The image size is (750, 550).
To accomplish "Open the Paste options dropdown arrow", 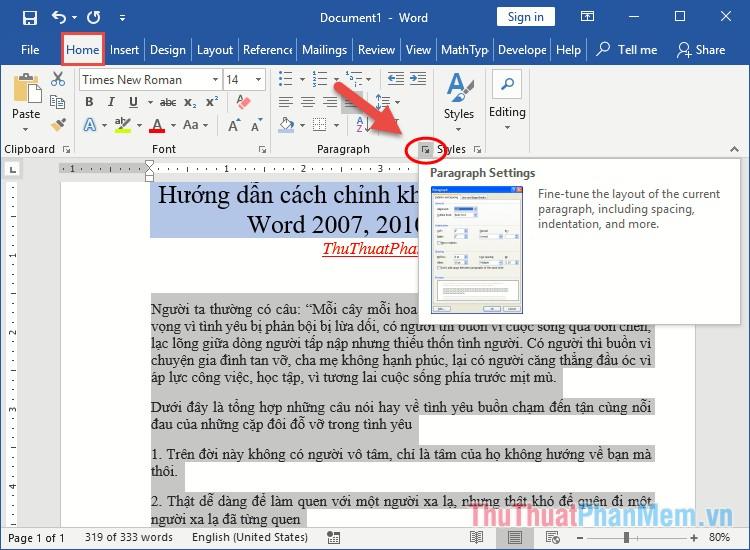I will coord(26,130).
